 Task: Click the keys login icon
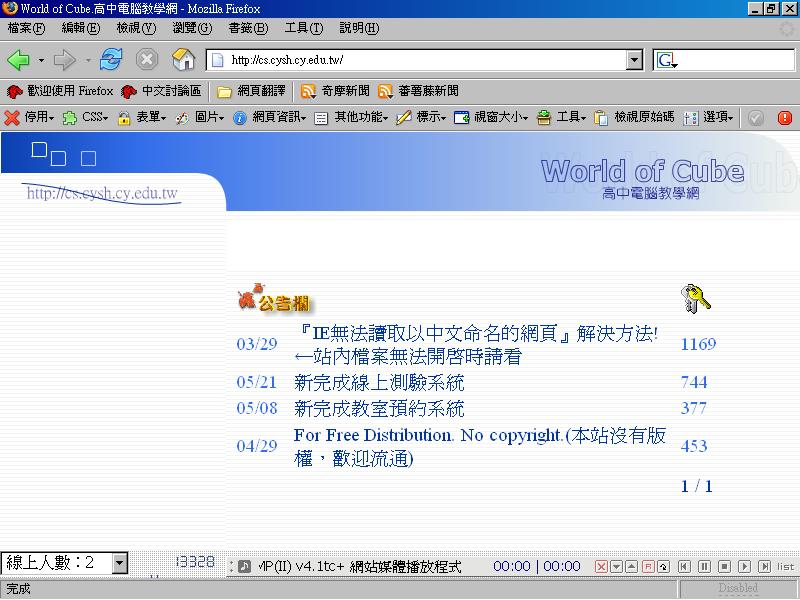tap(695, 299)
